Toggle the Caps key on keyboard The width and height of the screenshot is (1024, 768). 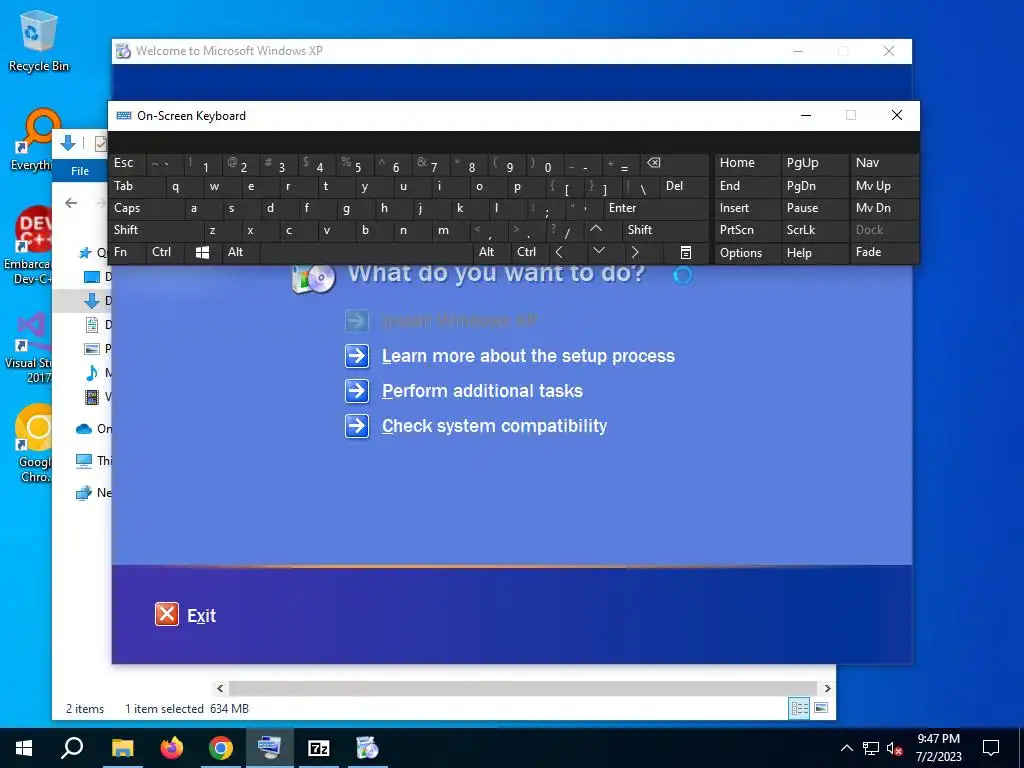[146, 208]
